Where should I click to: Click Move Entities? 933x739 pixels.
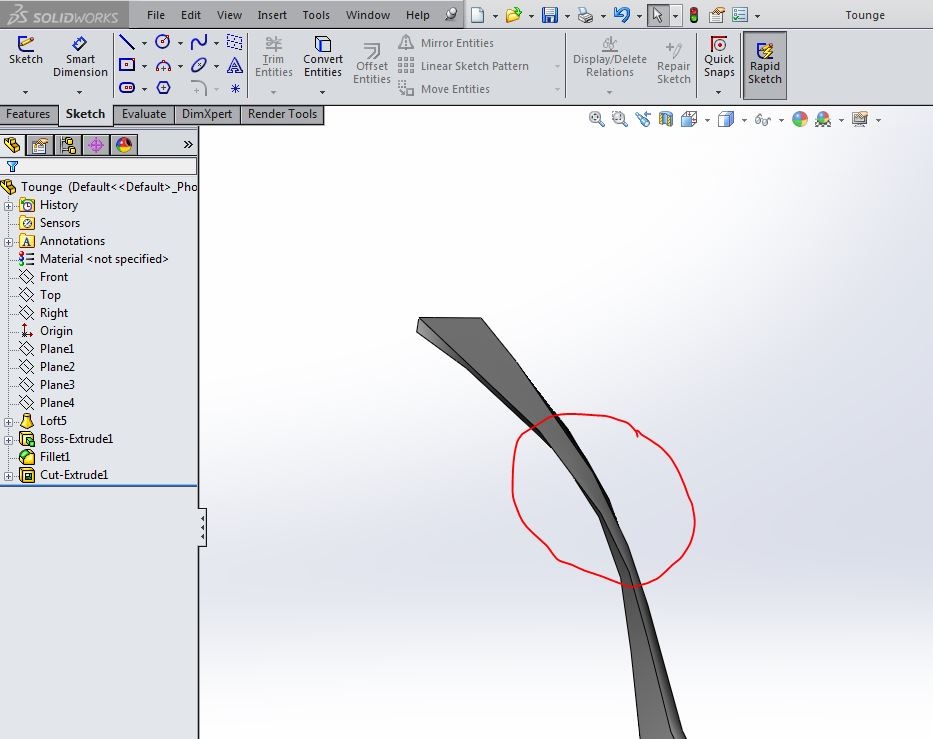444,89
